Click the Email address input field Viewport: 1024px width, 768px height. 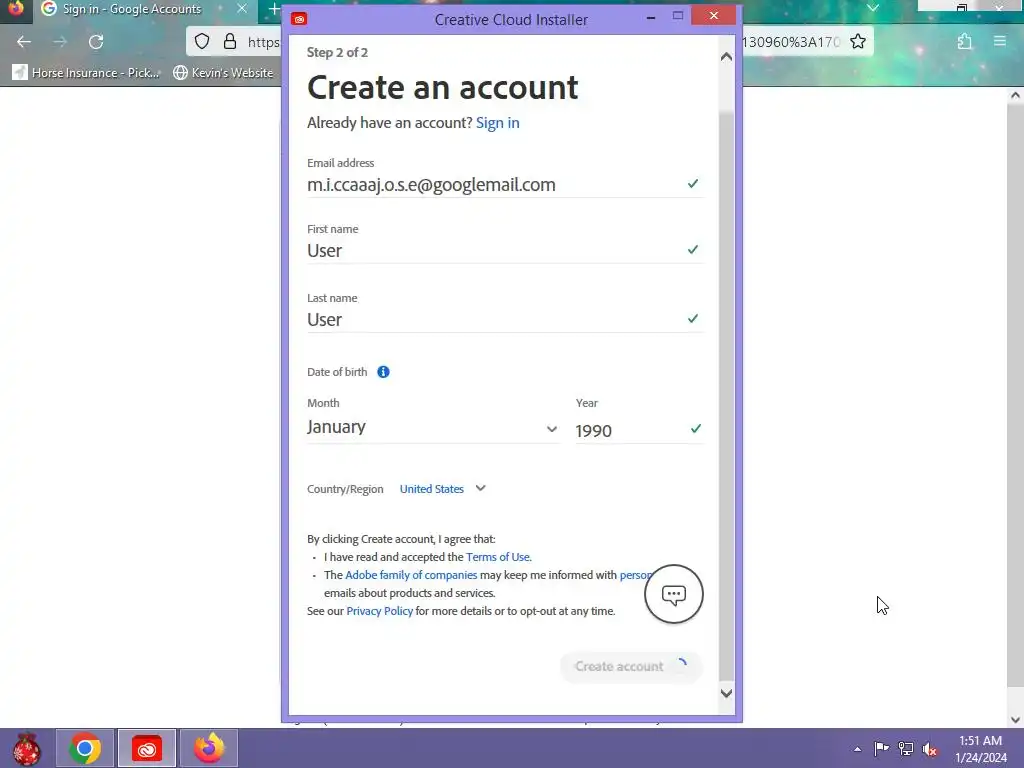point(505,185)
